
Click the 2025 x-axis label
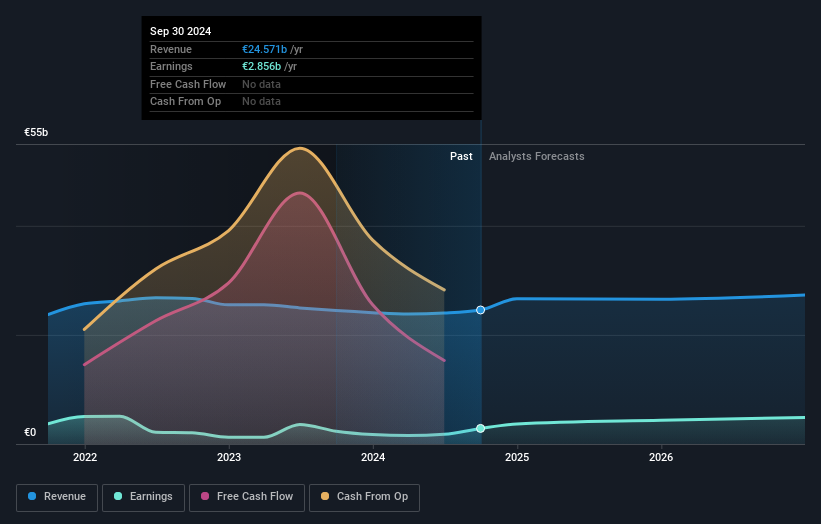coord(517,457)
